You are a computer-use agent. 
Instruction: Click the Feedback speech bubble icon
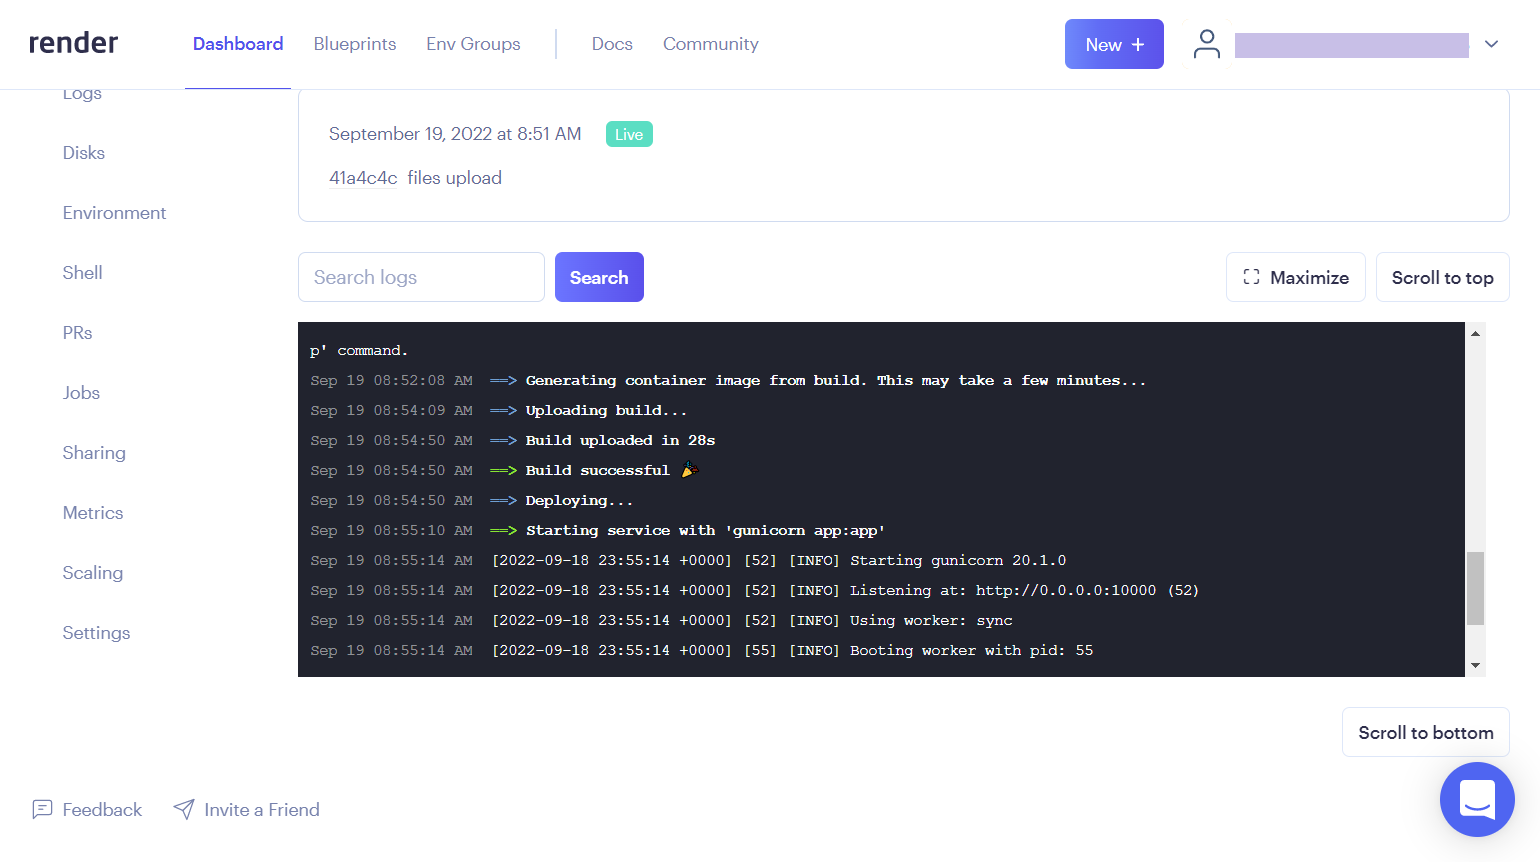point(41,809)
